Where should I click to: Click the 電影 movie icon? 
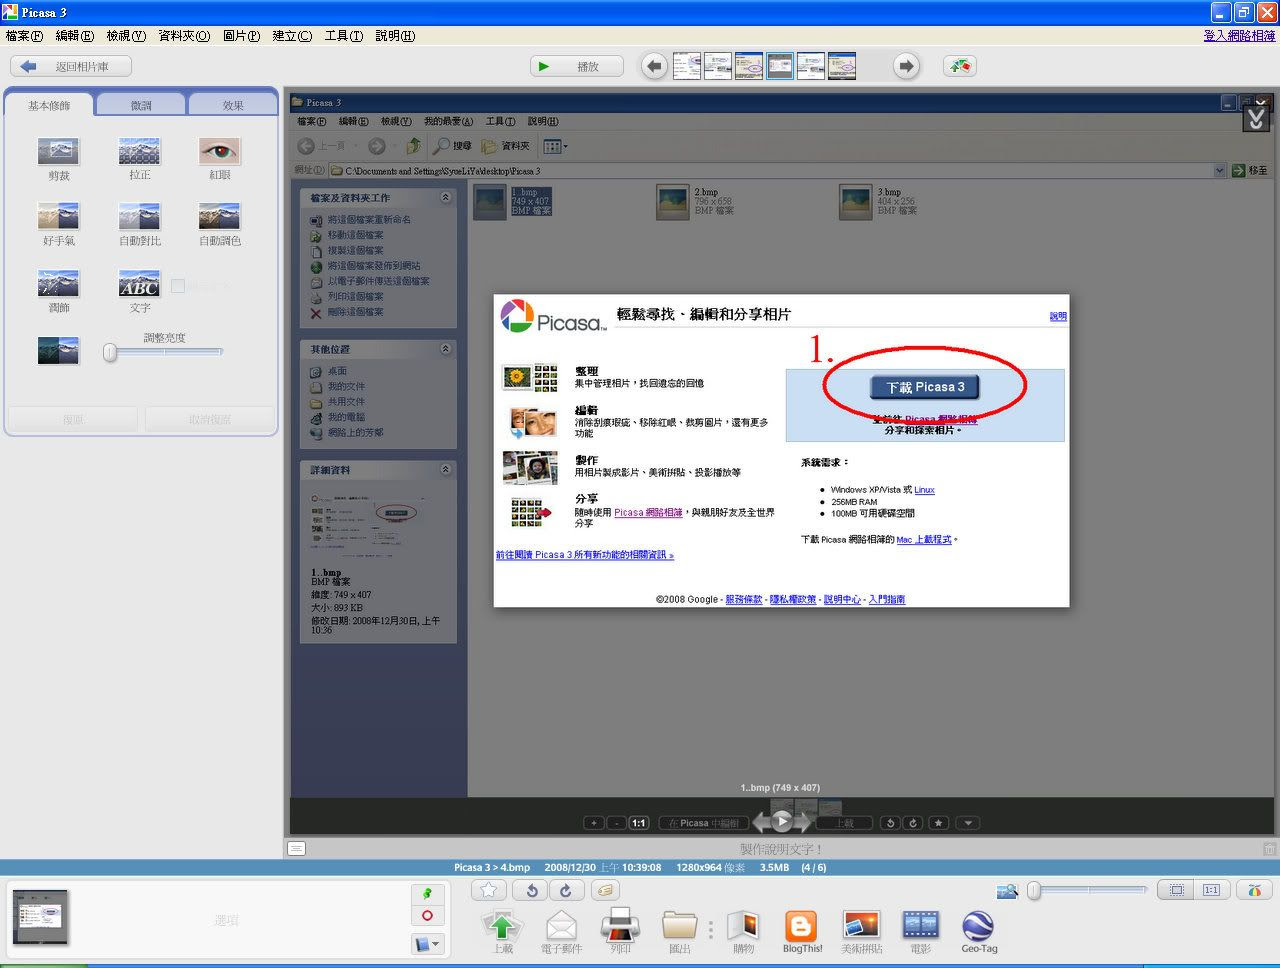pos(920,926)
